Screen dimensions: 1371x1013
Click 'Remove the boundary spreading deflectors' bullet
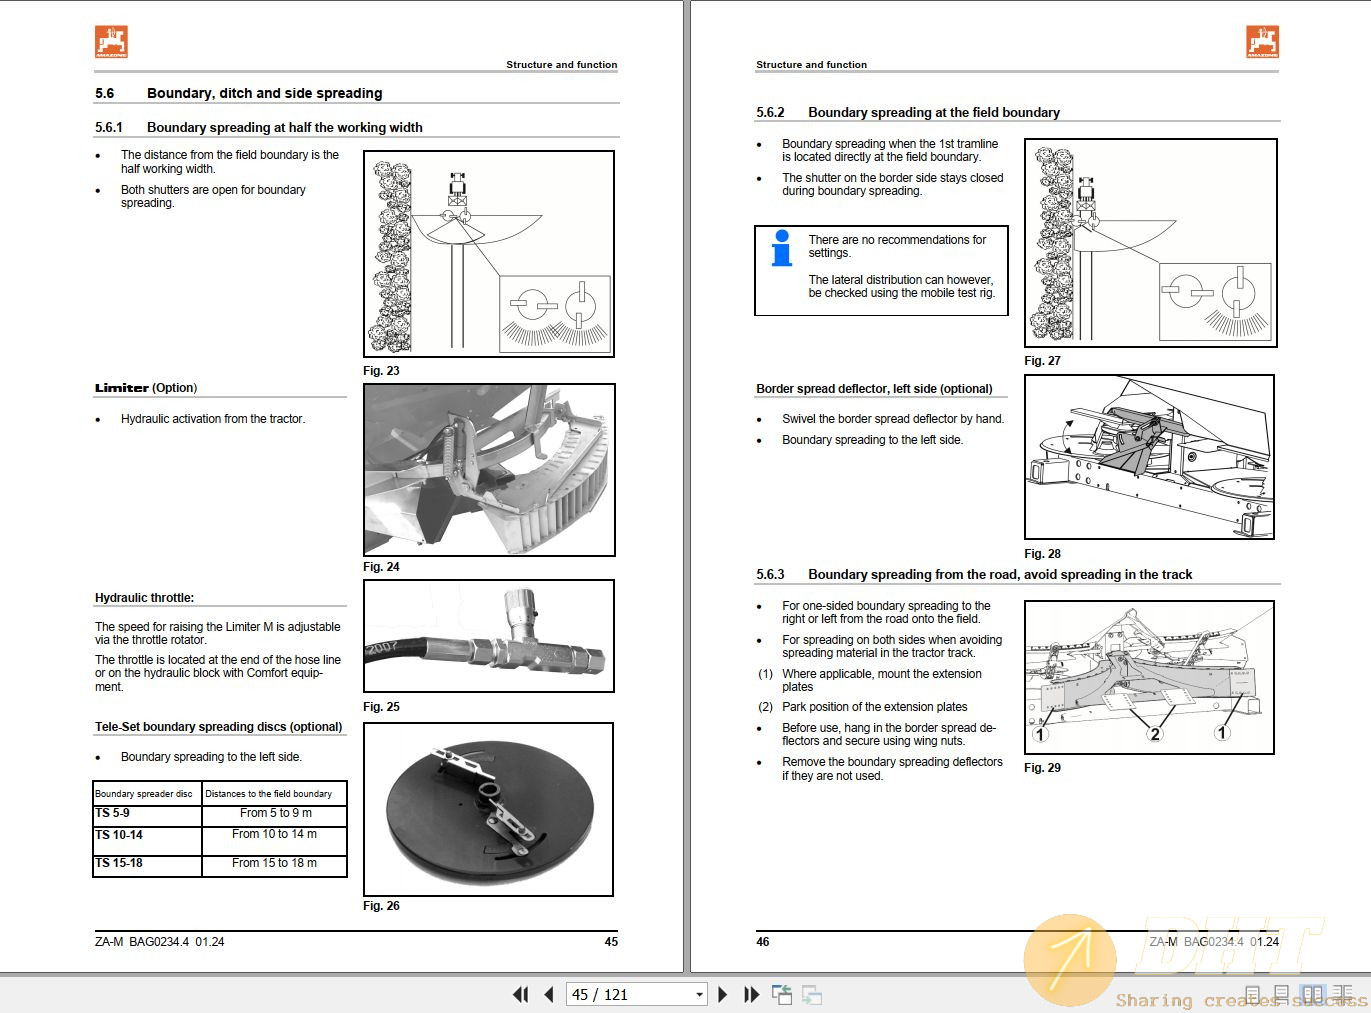892,769
